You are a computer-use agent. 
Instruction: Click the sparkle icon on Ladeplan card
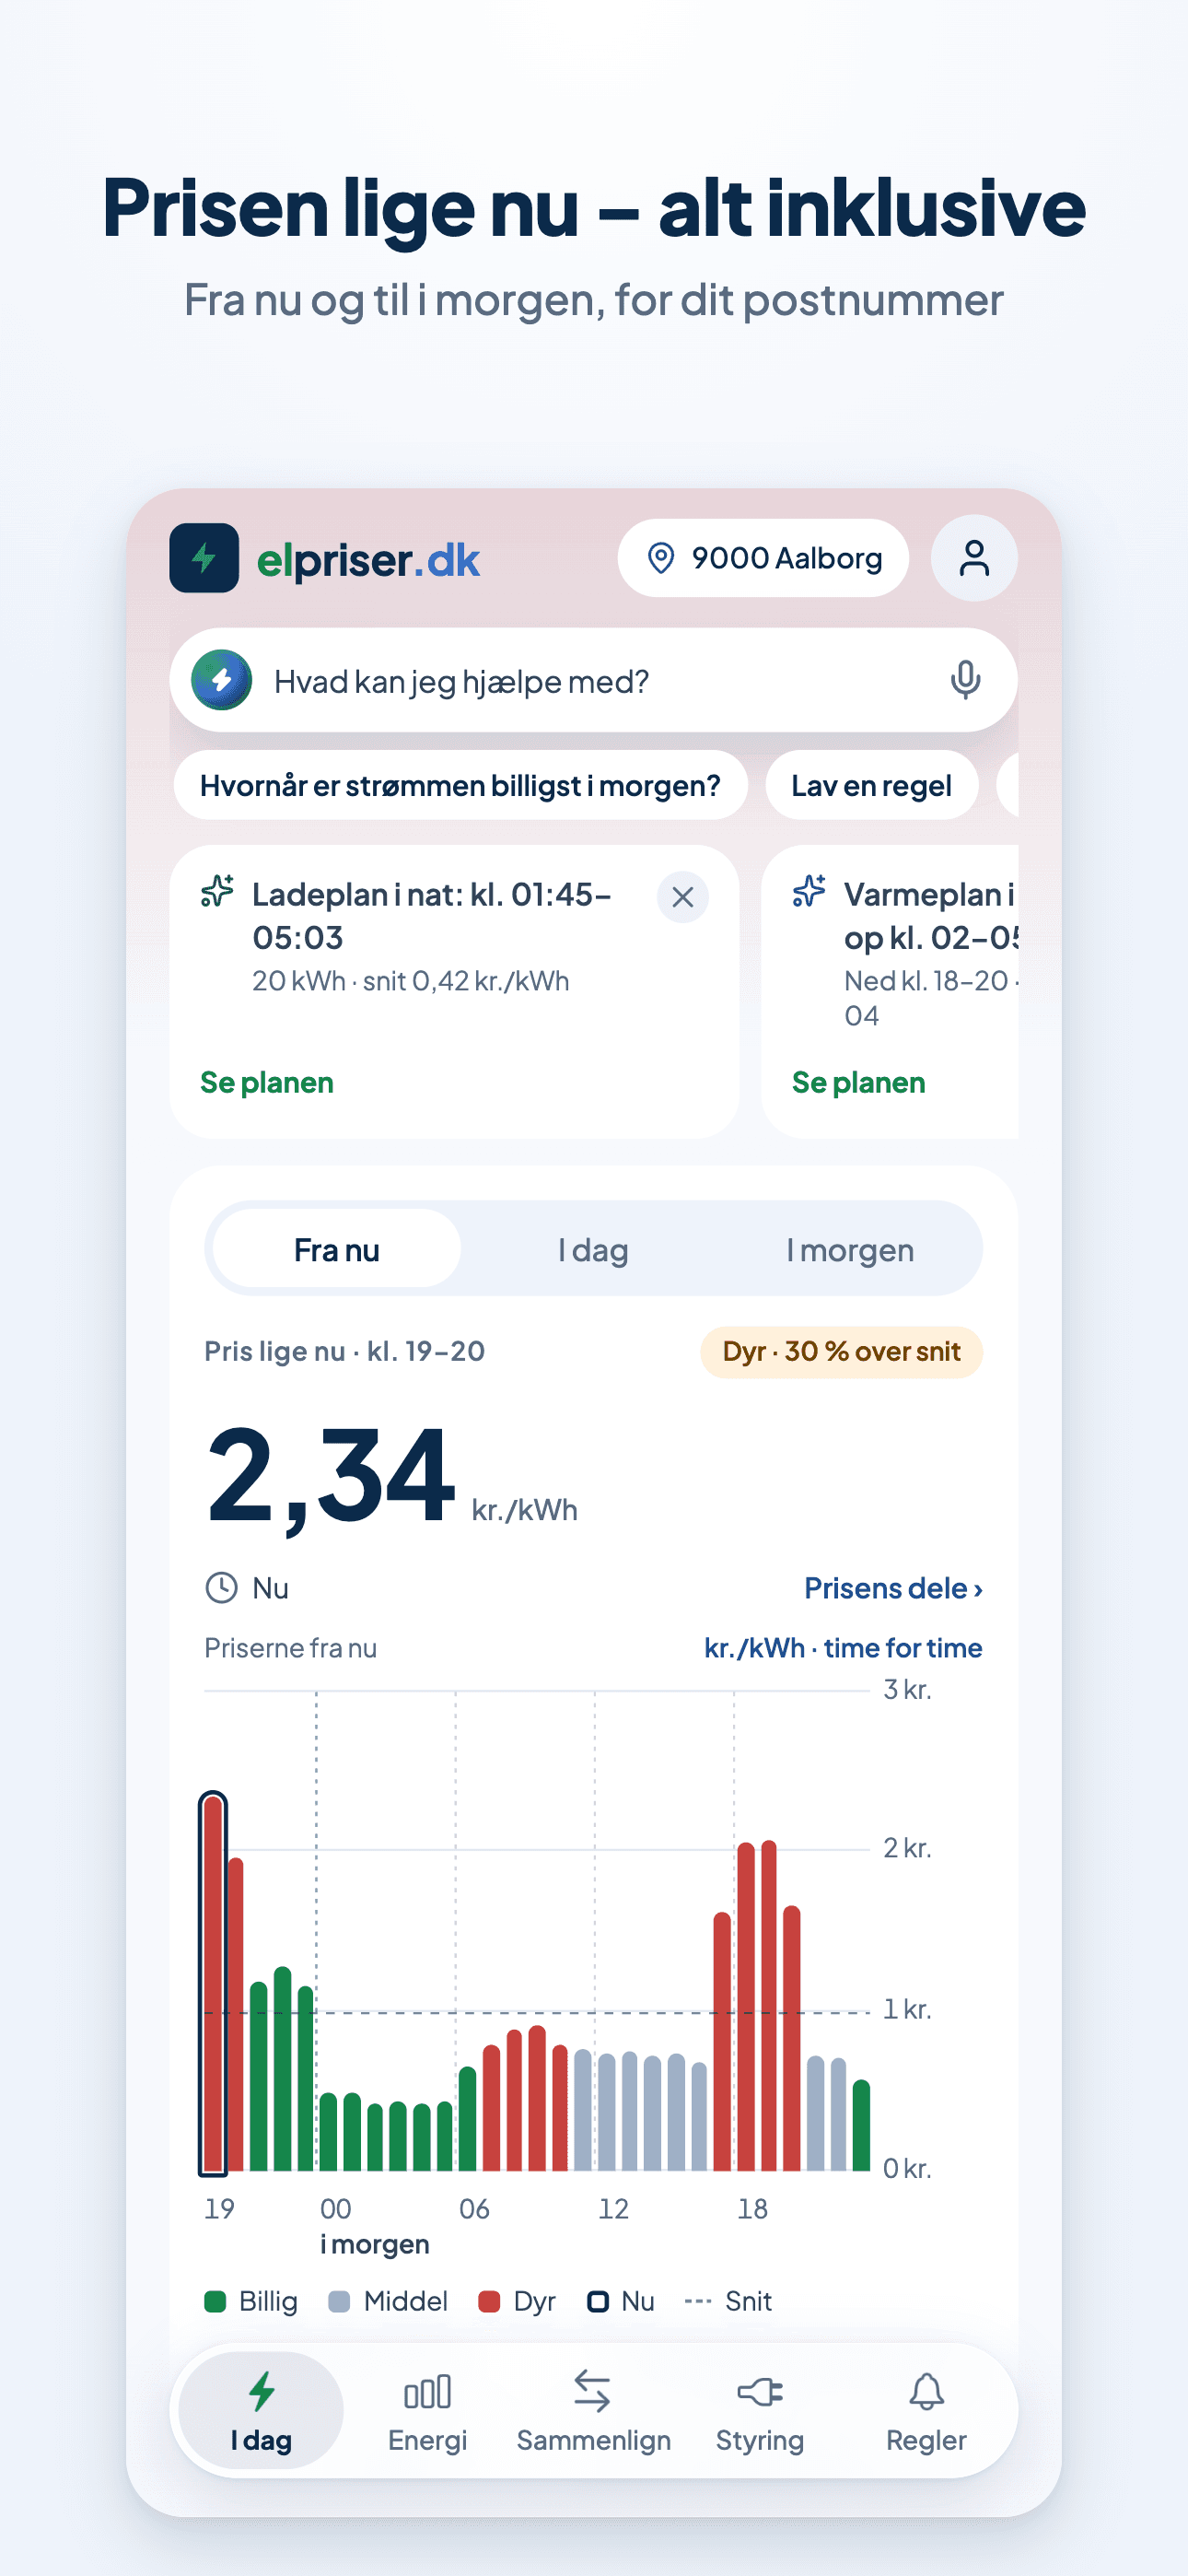pyautogui.click(x=217, y=890)
